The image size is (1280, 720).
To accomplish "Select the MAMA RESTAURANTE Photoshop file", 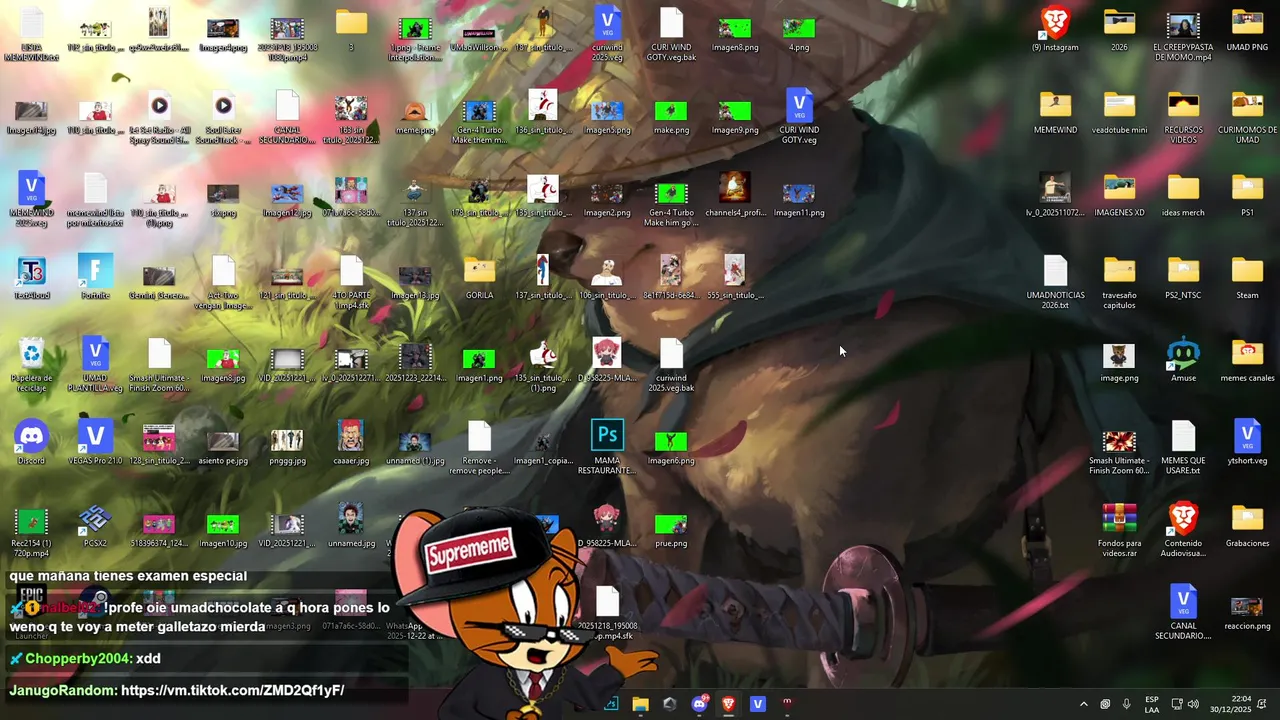I will (607, 448).
